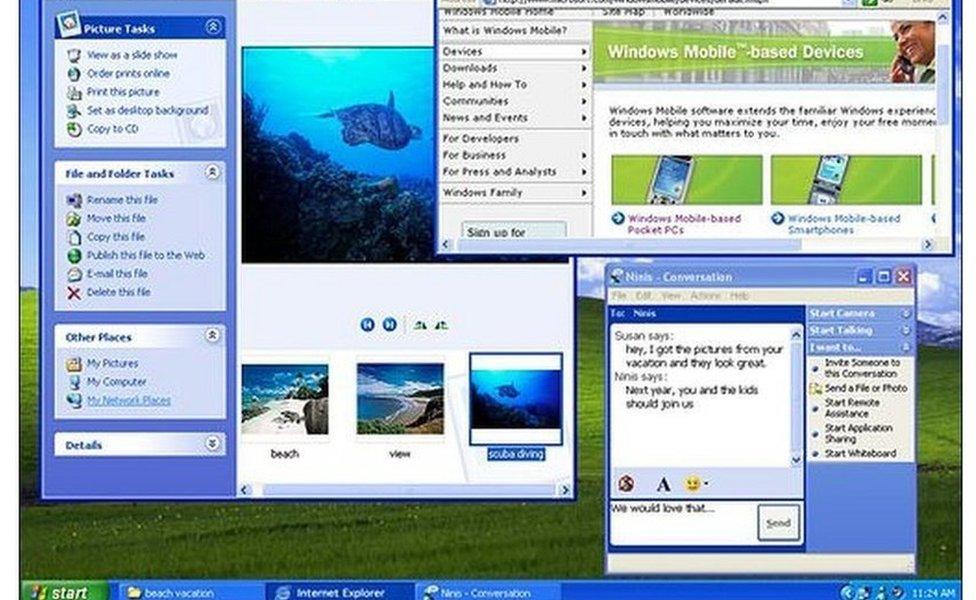Click the Rename this file icon
The height and width of the screenshot is (600, 976).
click(x=74, y=200)
